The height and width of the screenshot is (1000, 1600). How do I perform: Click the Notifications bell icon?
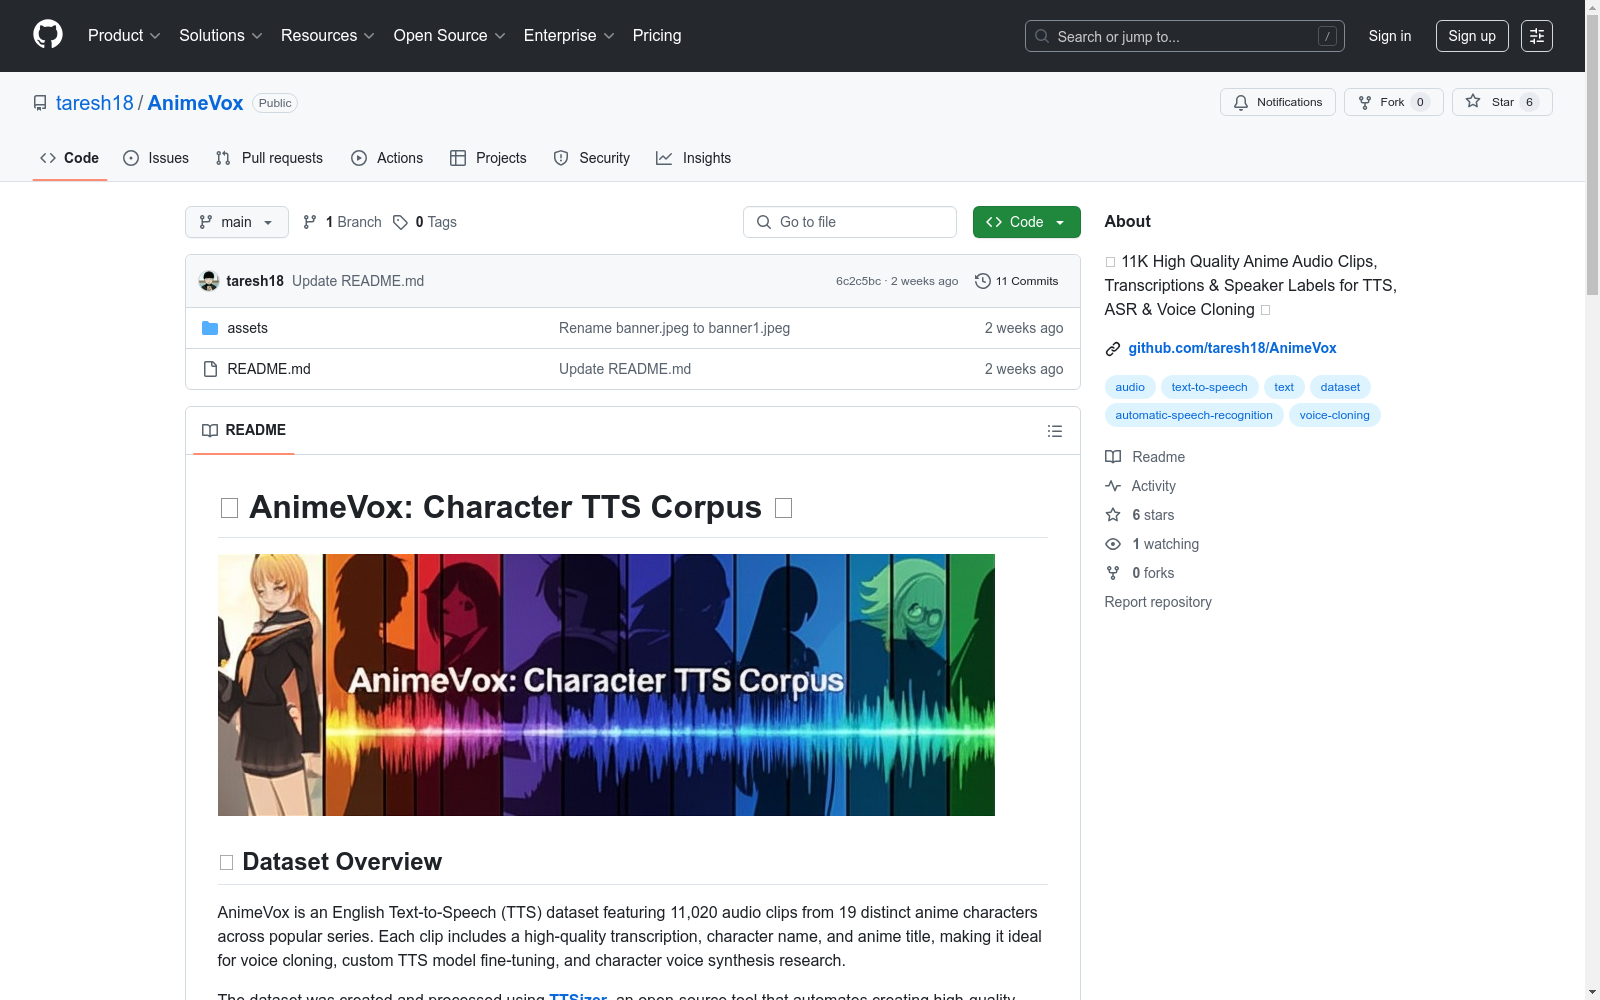1241,102
